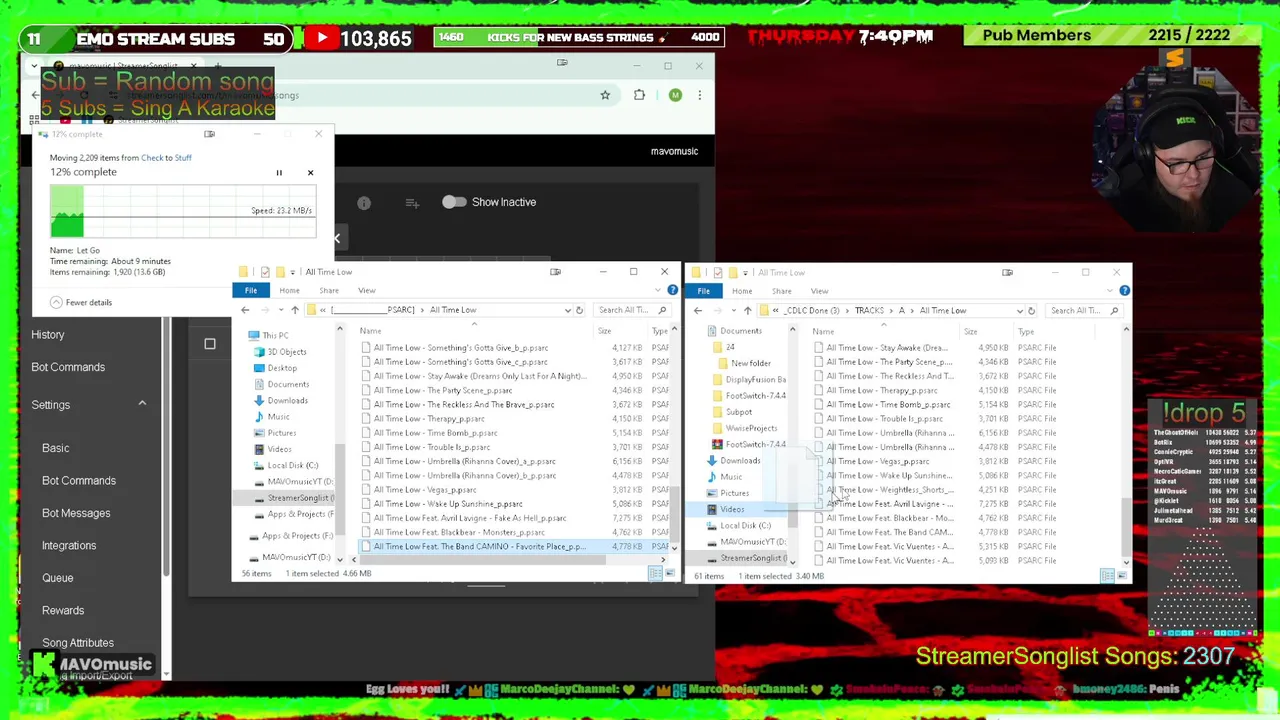
Task: Open the Song Attributes settings page
Action: (78, 643)
